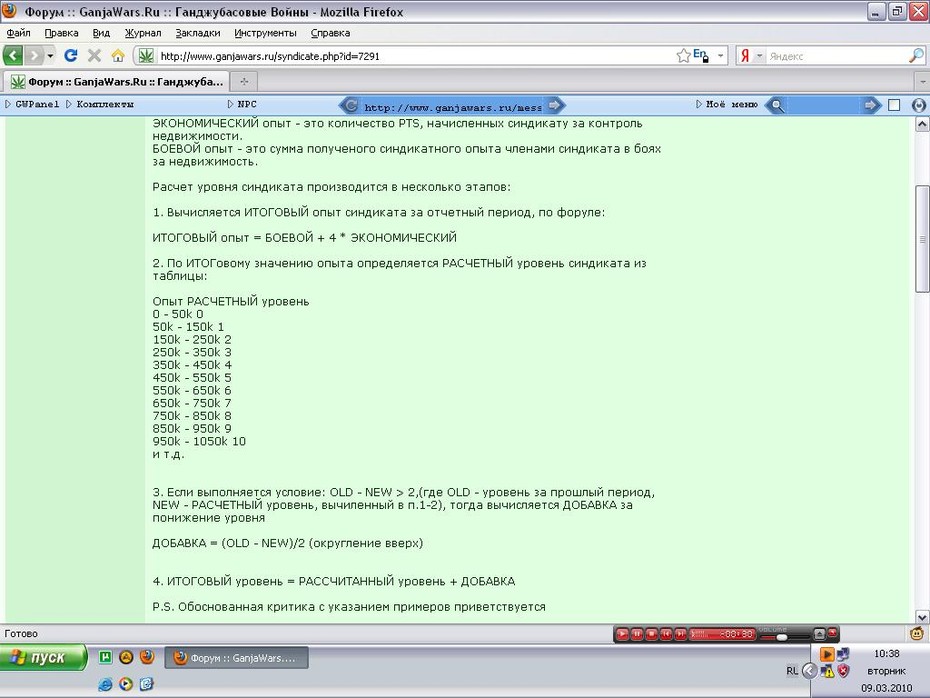Launch Windows Media Player from quick launch
The height and width of the screenshot is (698, 930).
(126, 684)
